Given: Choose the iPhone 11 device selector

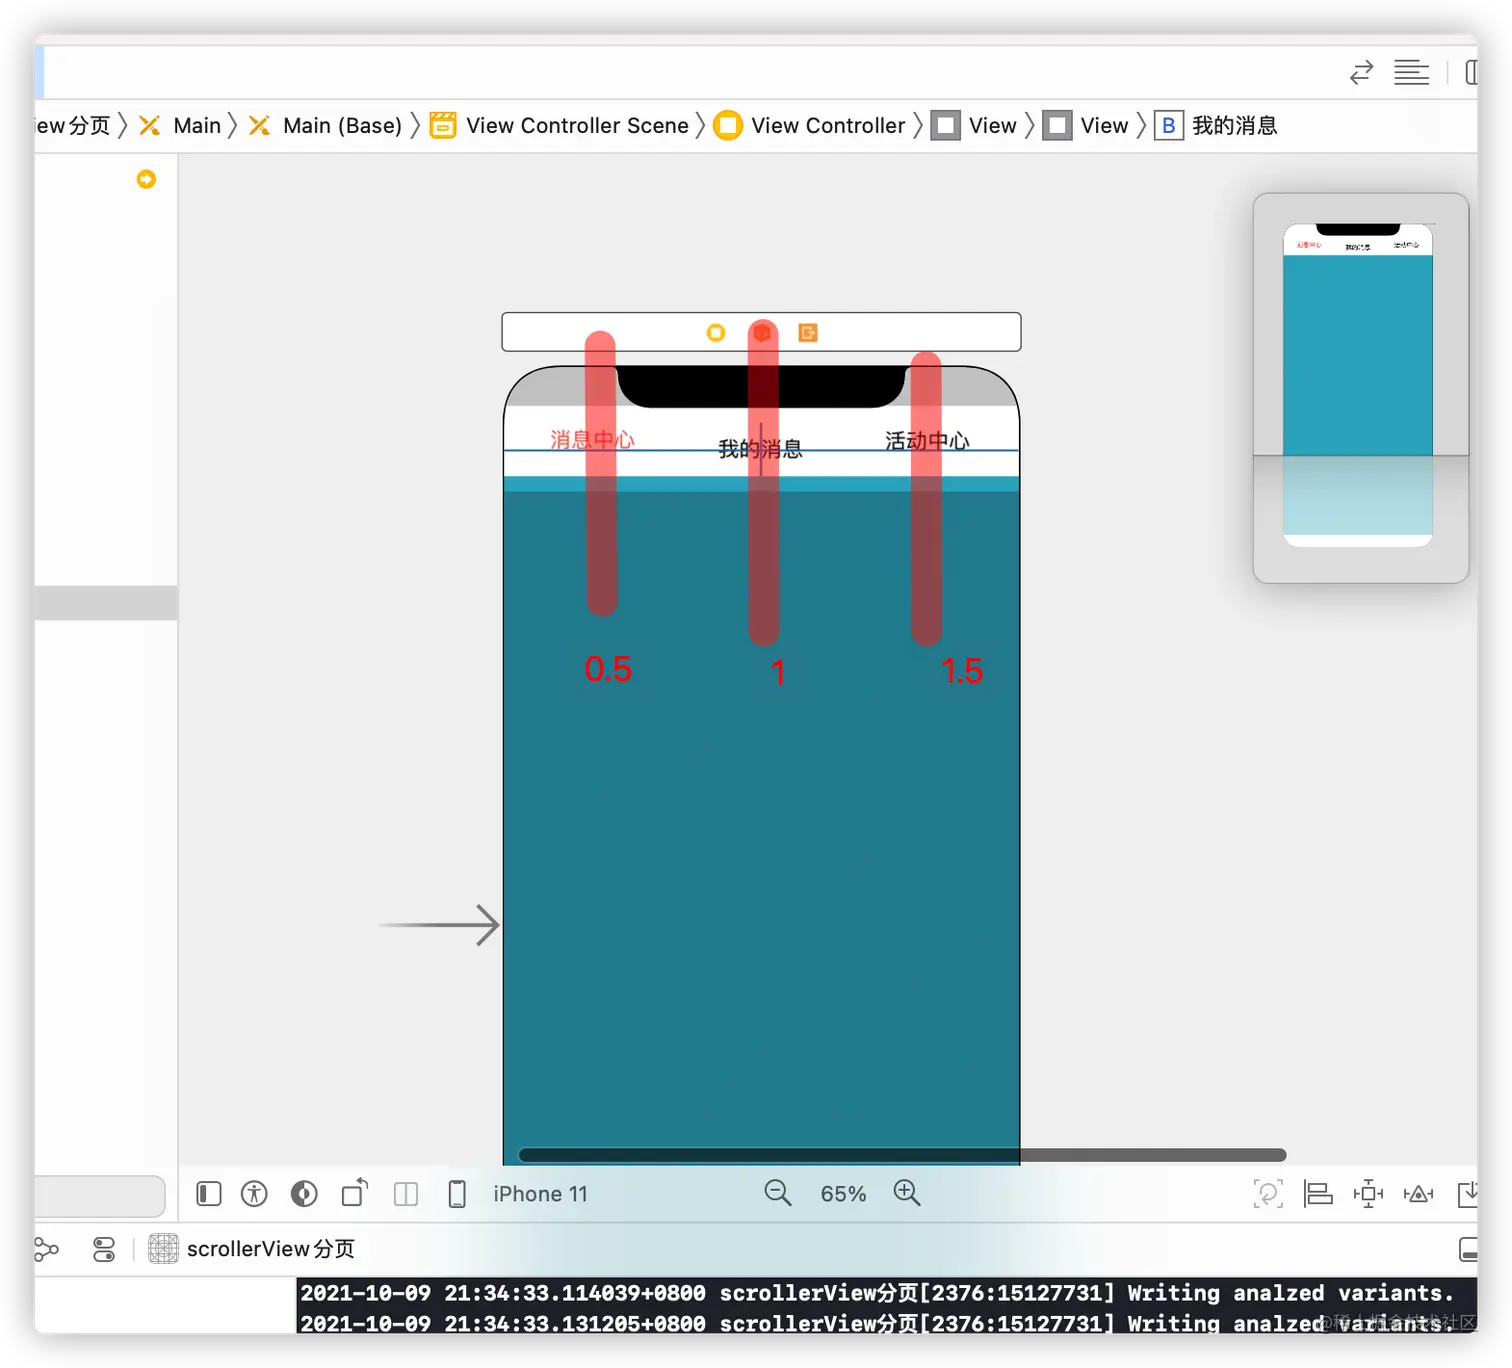Looking at the screenshot, I should pyautogui.click(x=540, y=1194).
